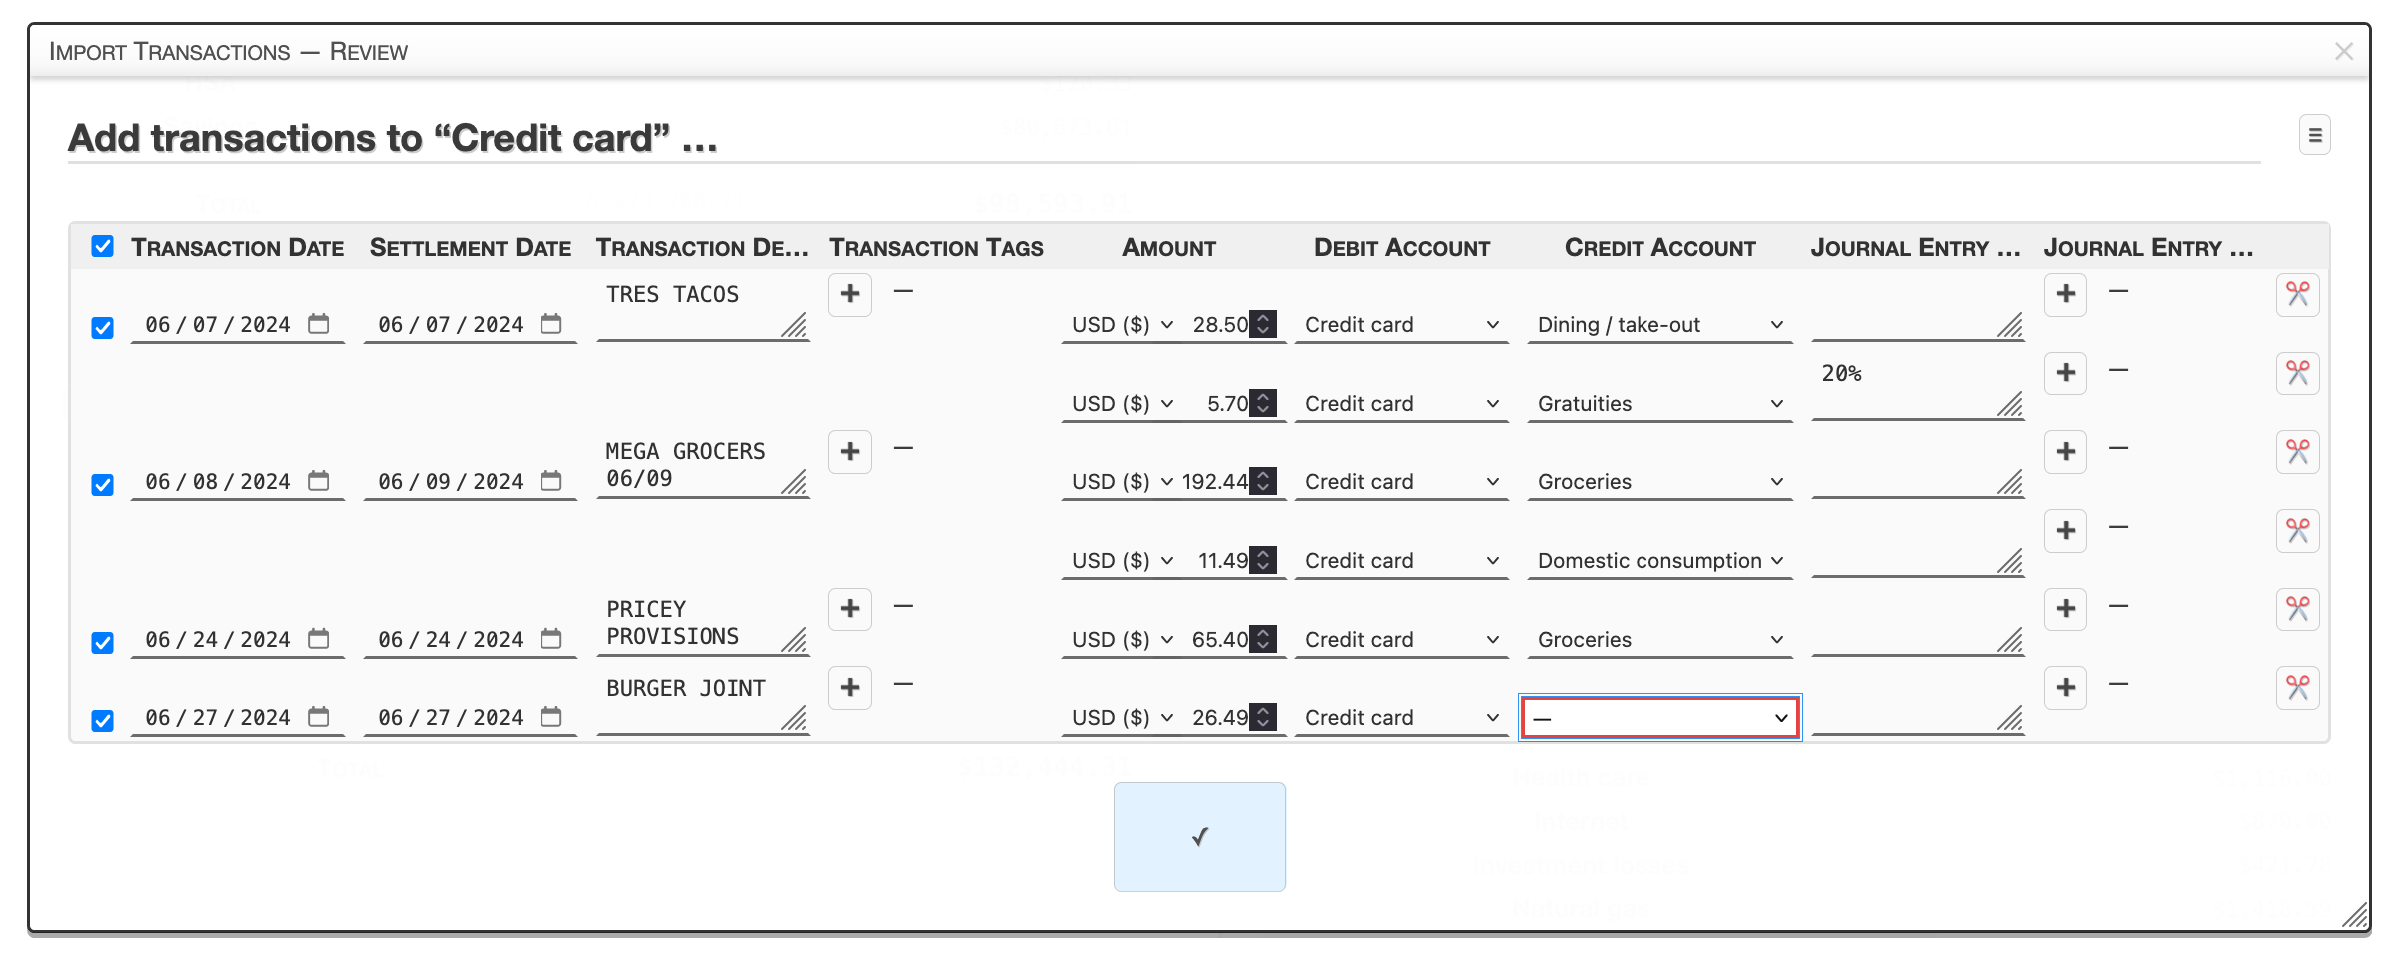Screen dimensions: 2400x960
Task: Click the checkmark confirm button
Action: tap(1199, 837)
